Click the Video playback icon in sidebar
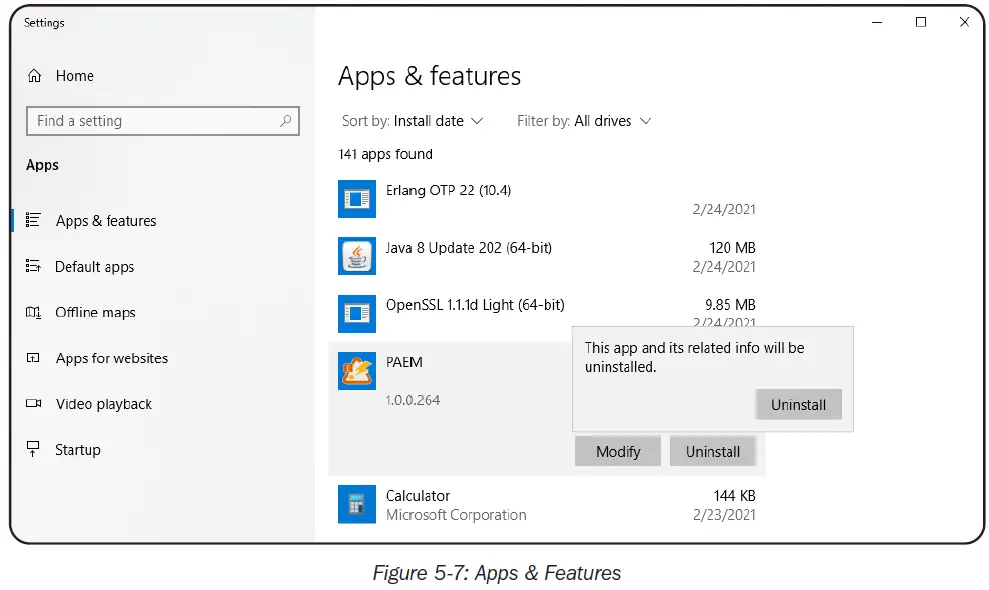This screenshot has height=590, width=989. (x=35, y=404)
